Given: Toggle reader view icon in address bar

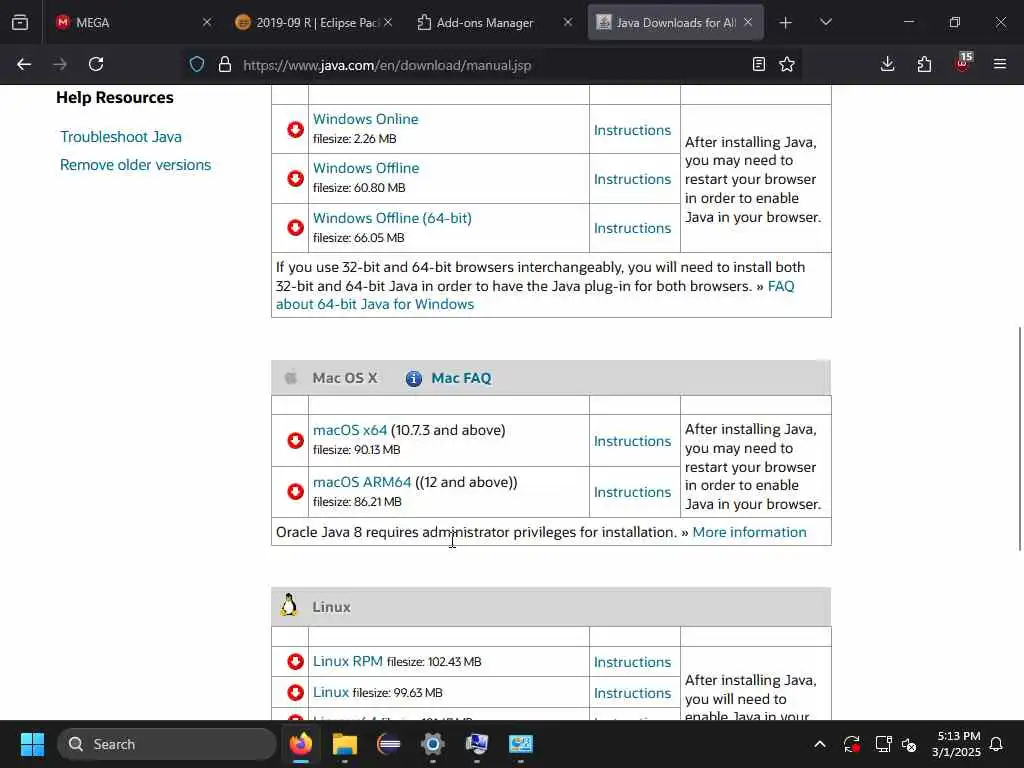Looking at the screenshot, I should 758,64.
